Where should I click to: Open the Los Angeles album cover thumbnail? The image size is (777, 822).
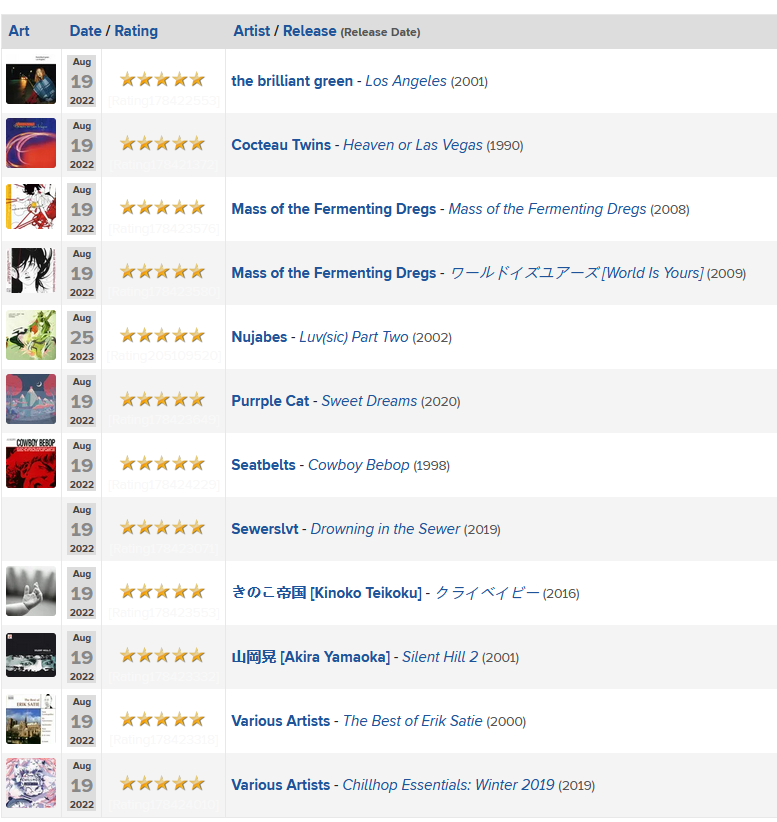(31, 79)
